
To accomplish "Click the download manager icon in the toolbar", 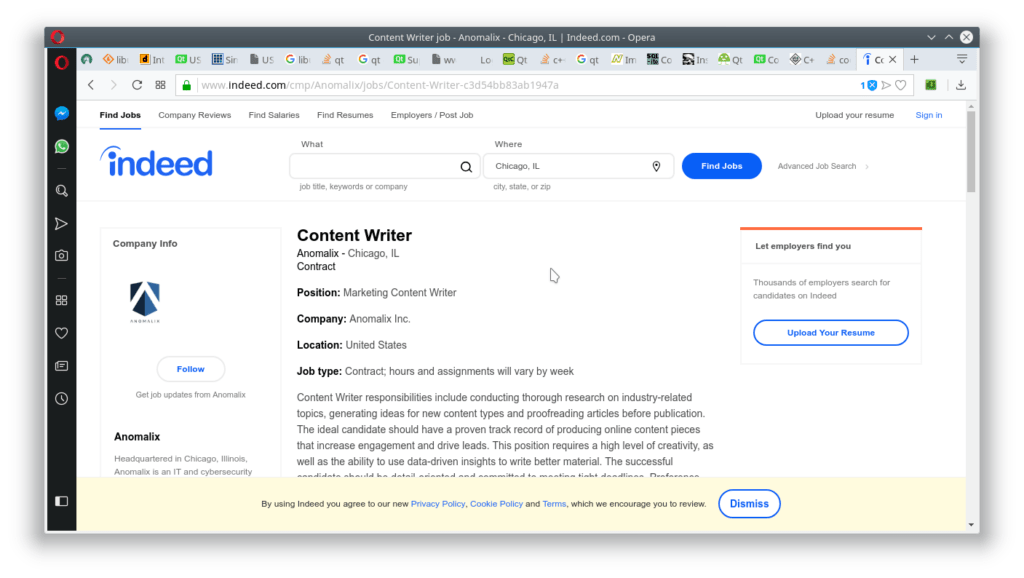I will point(961,85).
